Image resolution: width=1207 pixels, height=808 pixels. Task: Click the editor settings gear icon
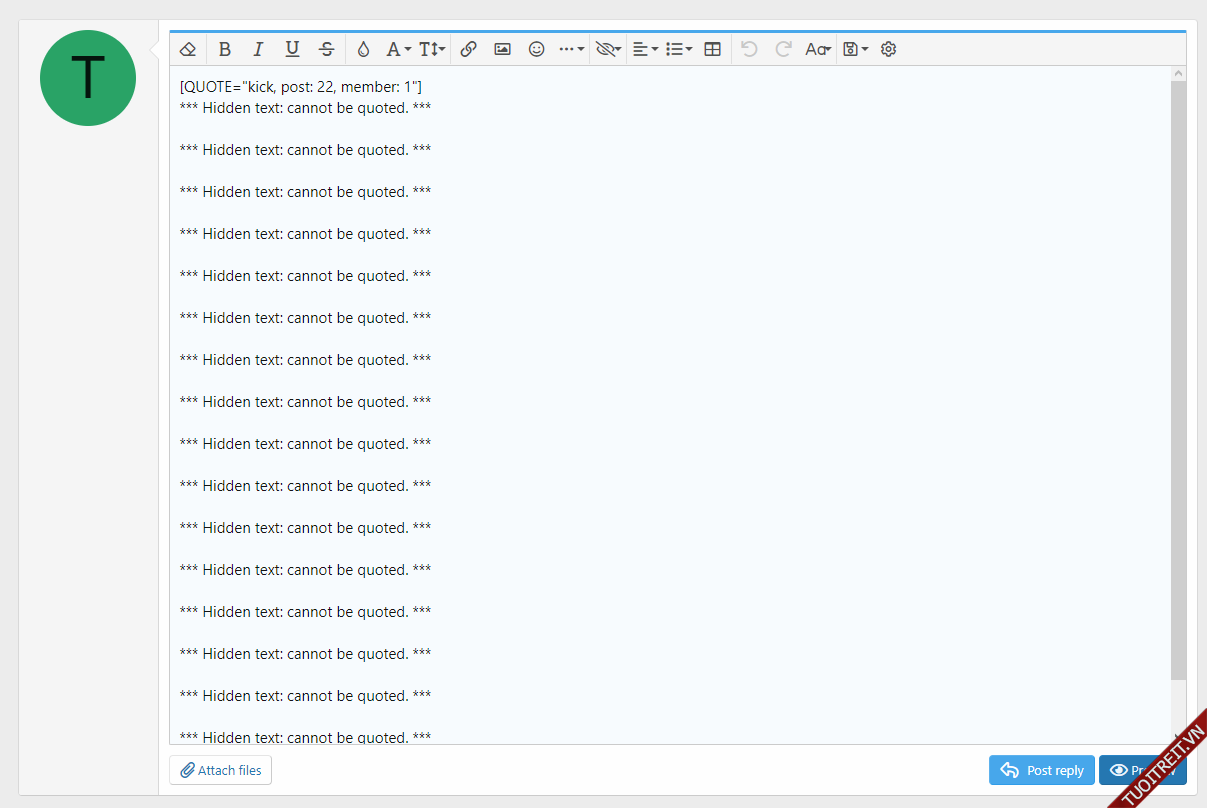click(x=888, y=49)
